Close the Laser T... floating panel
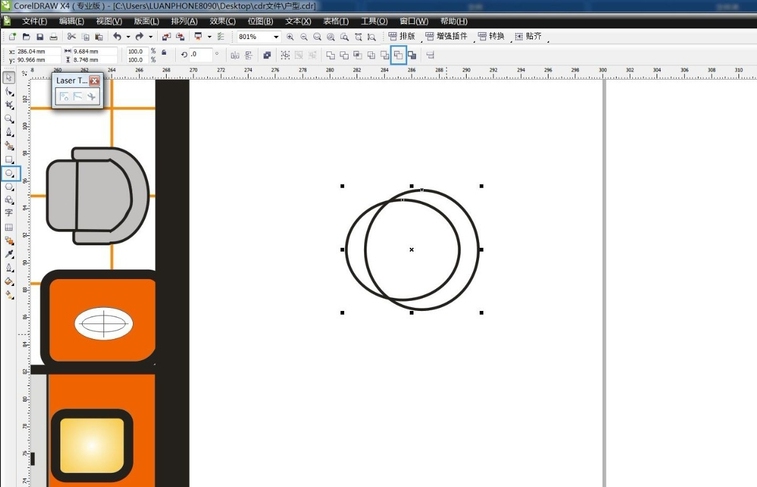 95,80
